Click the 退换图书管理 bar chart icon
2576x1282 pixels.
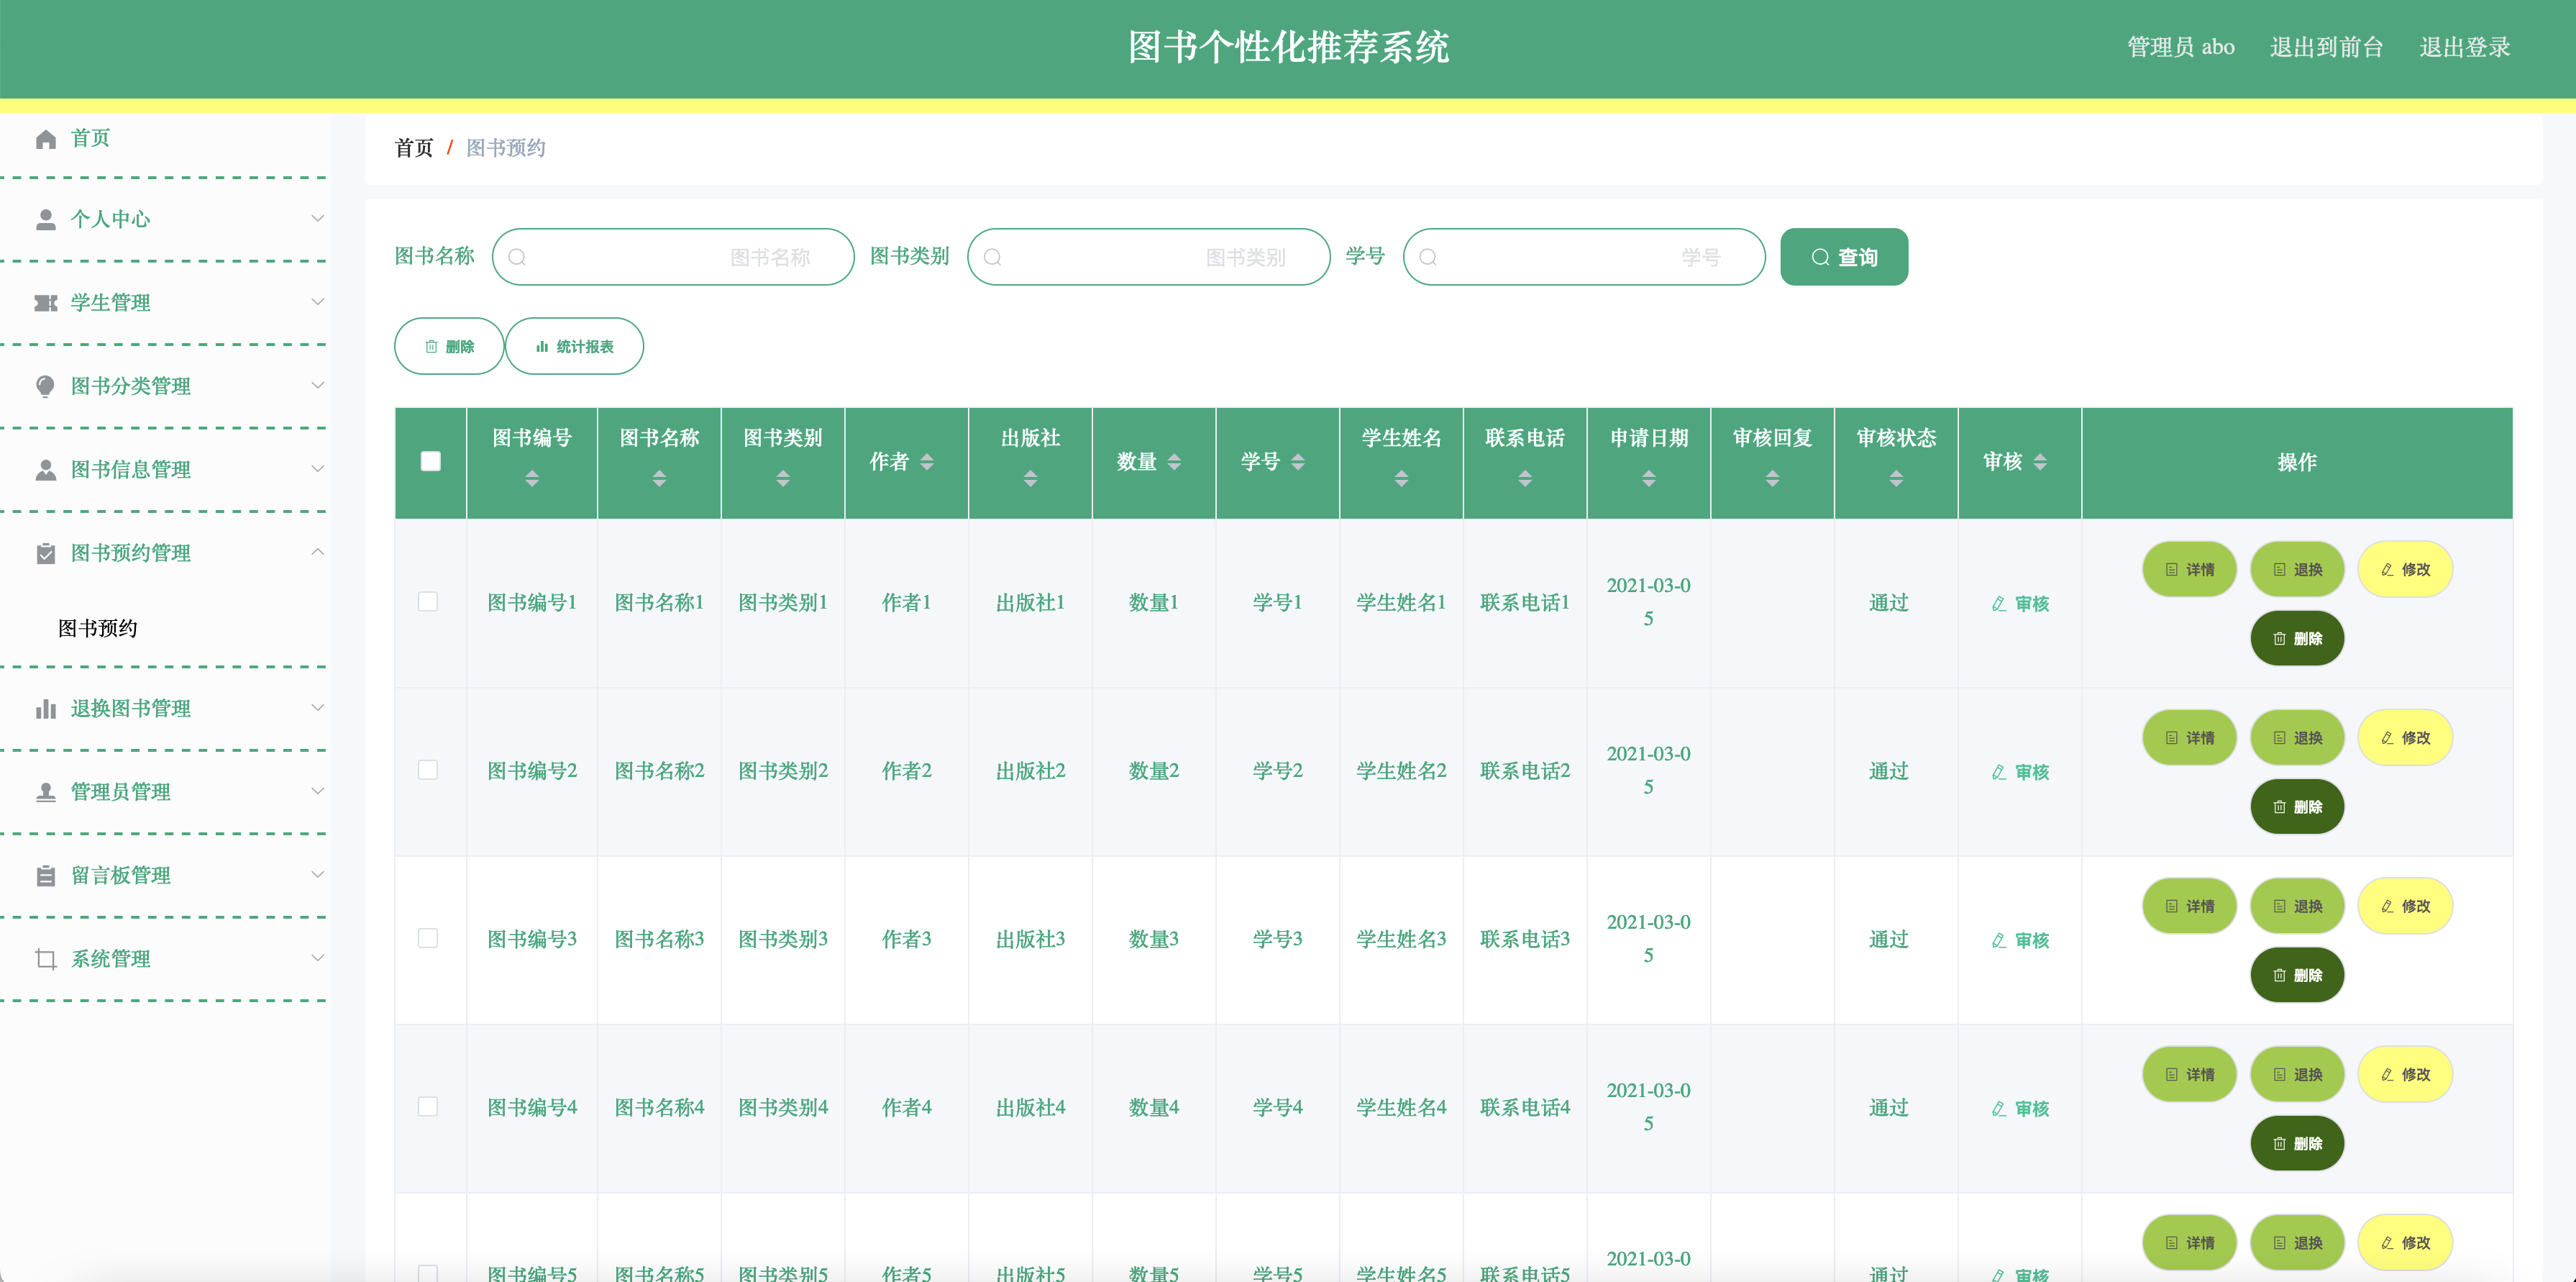[46, 709]
